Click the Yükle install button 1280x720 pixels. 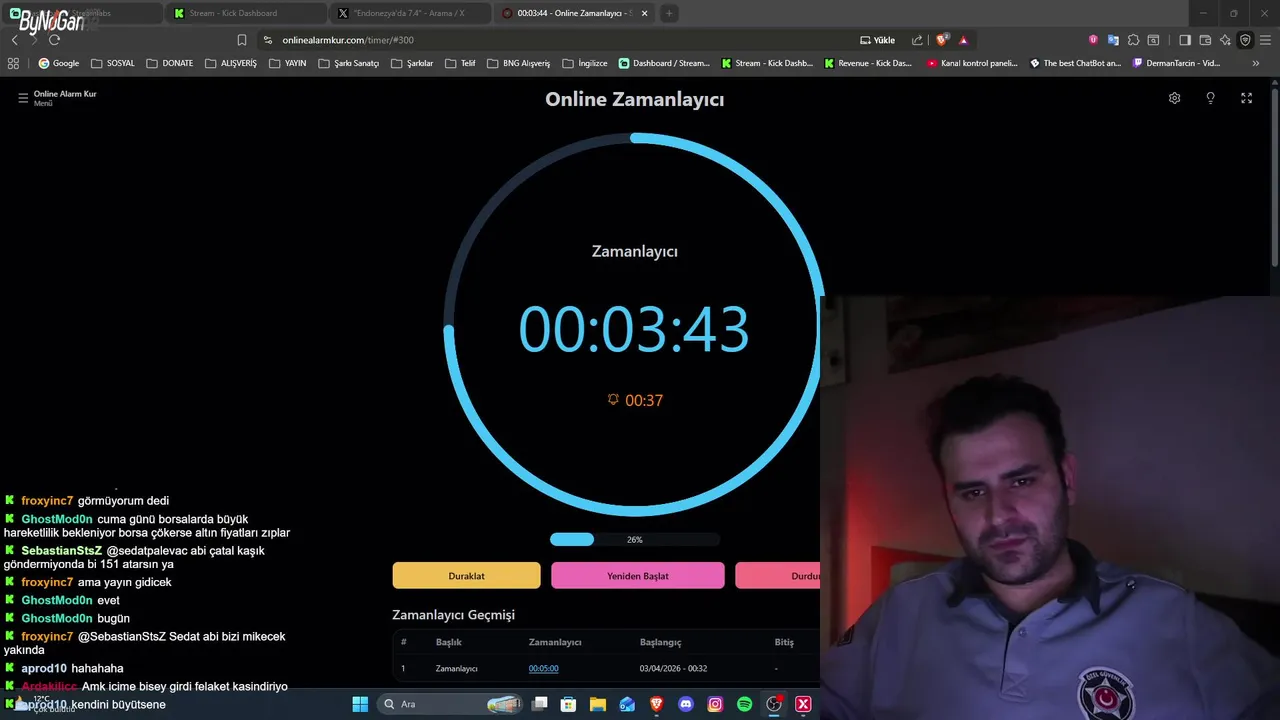pyautogui.click(x=877, y=40)
